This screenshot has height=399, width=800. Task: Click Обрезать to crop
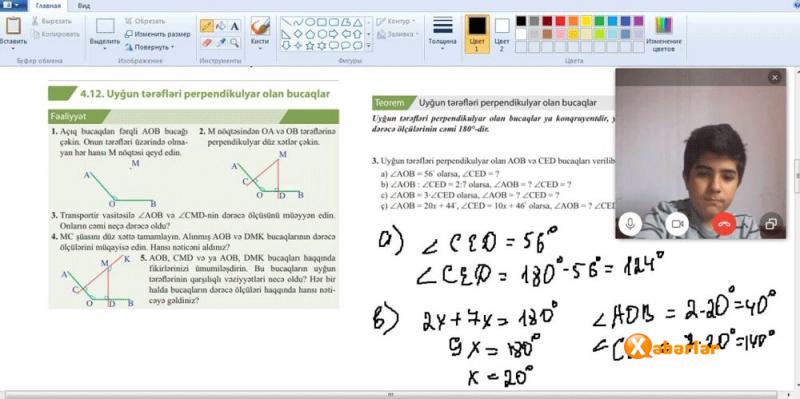coord(145,21)
